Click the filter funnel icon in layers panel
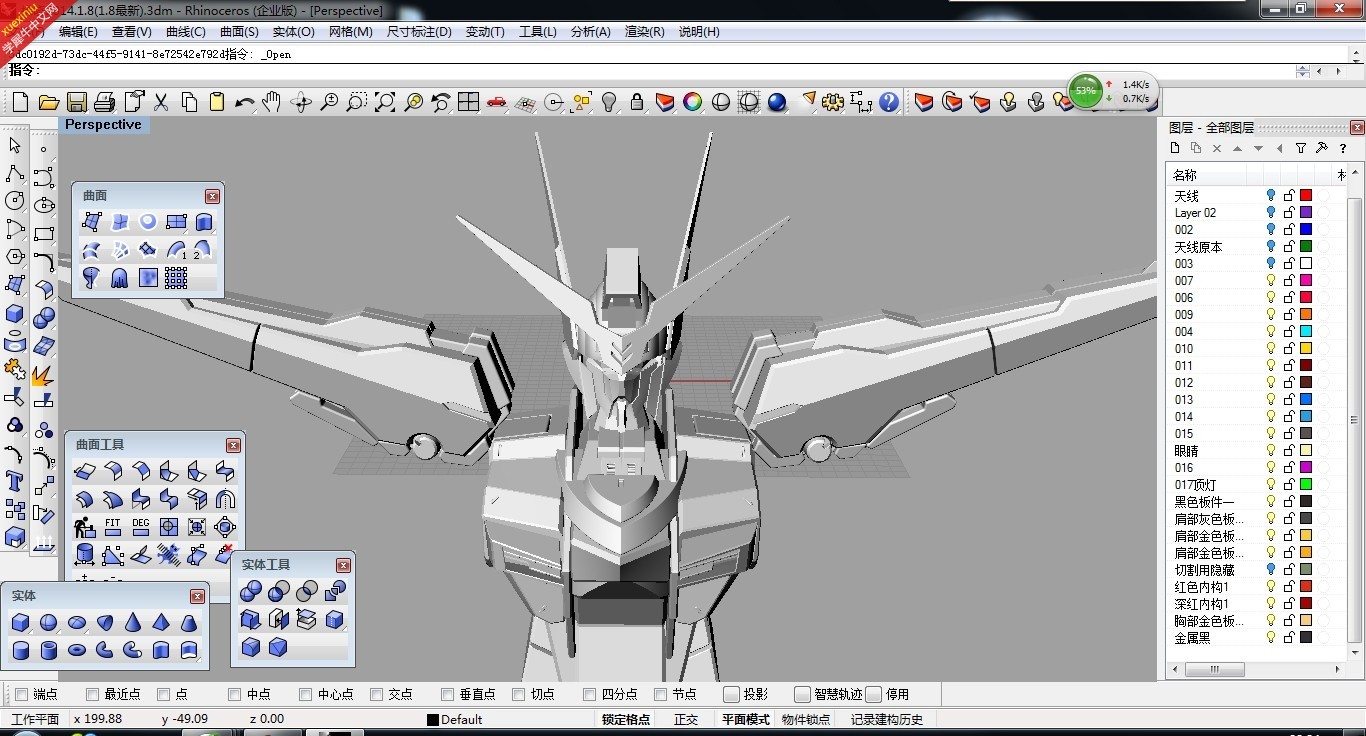This screenshot has width=1366, height=736. 1300,148
